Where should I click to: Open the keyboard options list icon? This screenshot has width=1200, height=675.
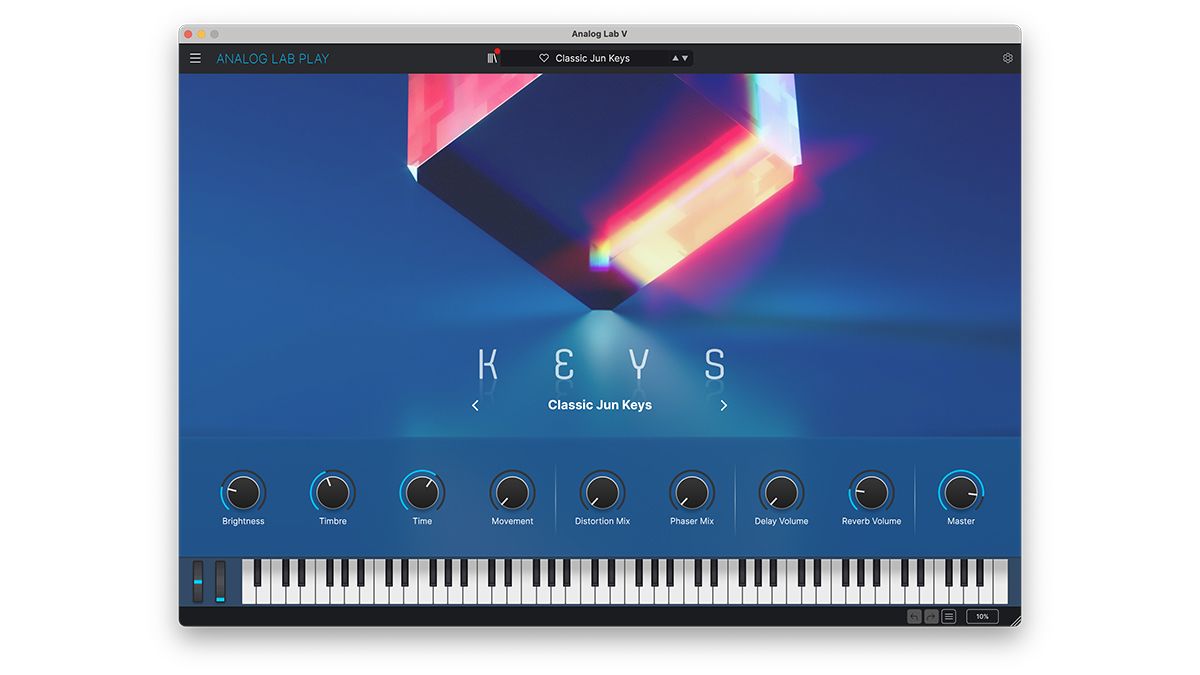(x=948, y=616)
